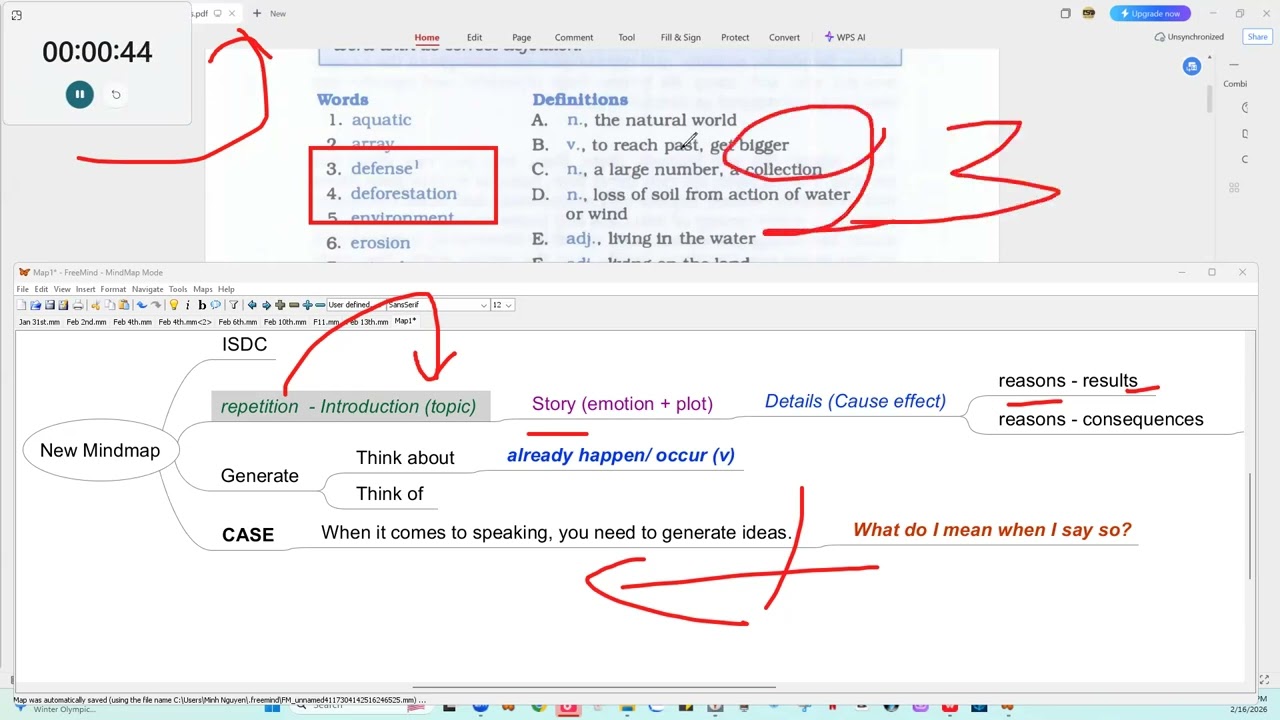Select the New Mindmap root node
This screenshot has height=720, width=1280.
point(100,450)
